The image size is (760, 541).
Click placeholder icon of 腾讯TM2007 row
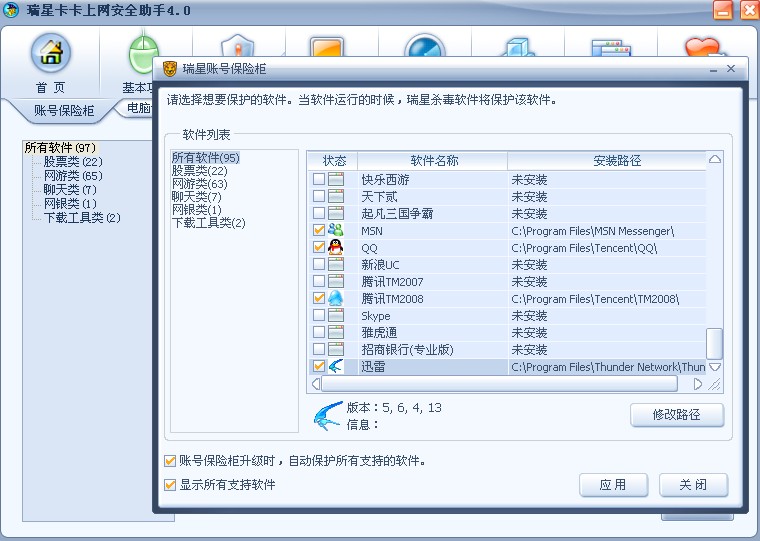click(335, 281)
